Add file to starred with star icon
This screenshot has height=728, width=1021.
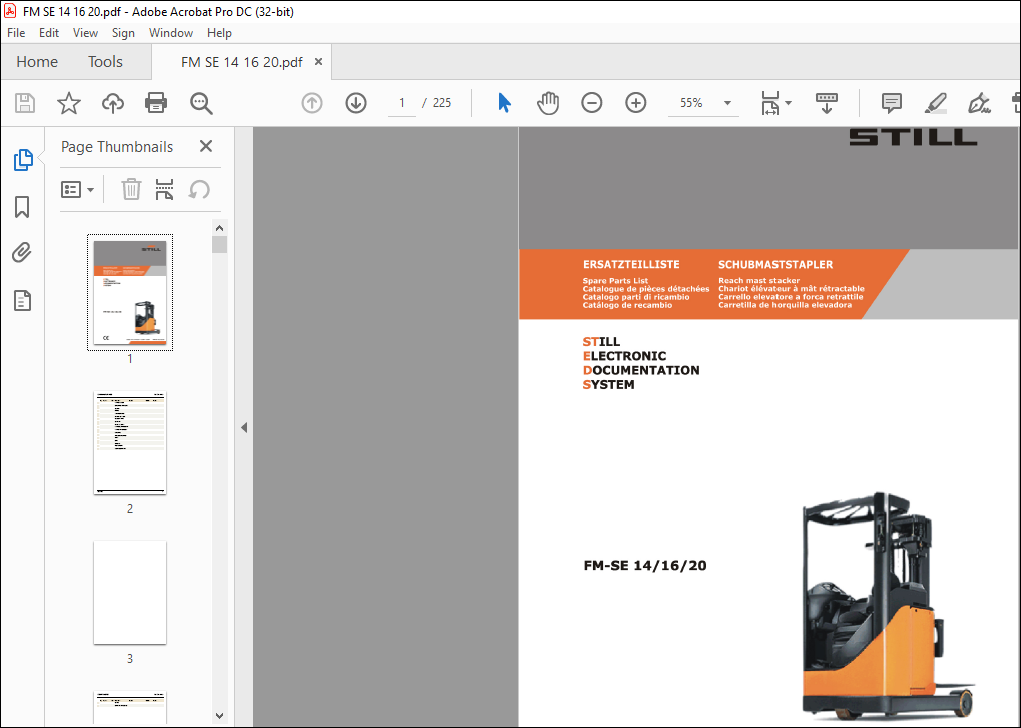click(68, 103)
